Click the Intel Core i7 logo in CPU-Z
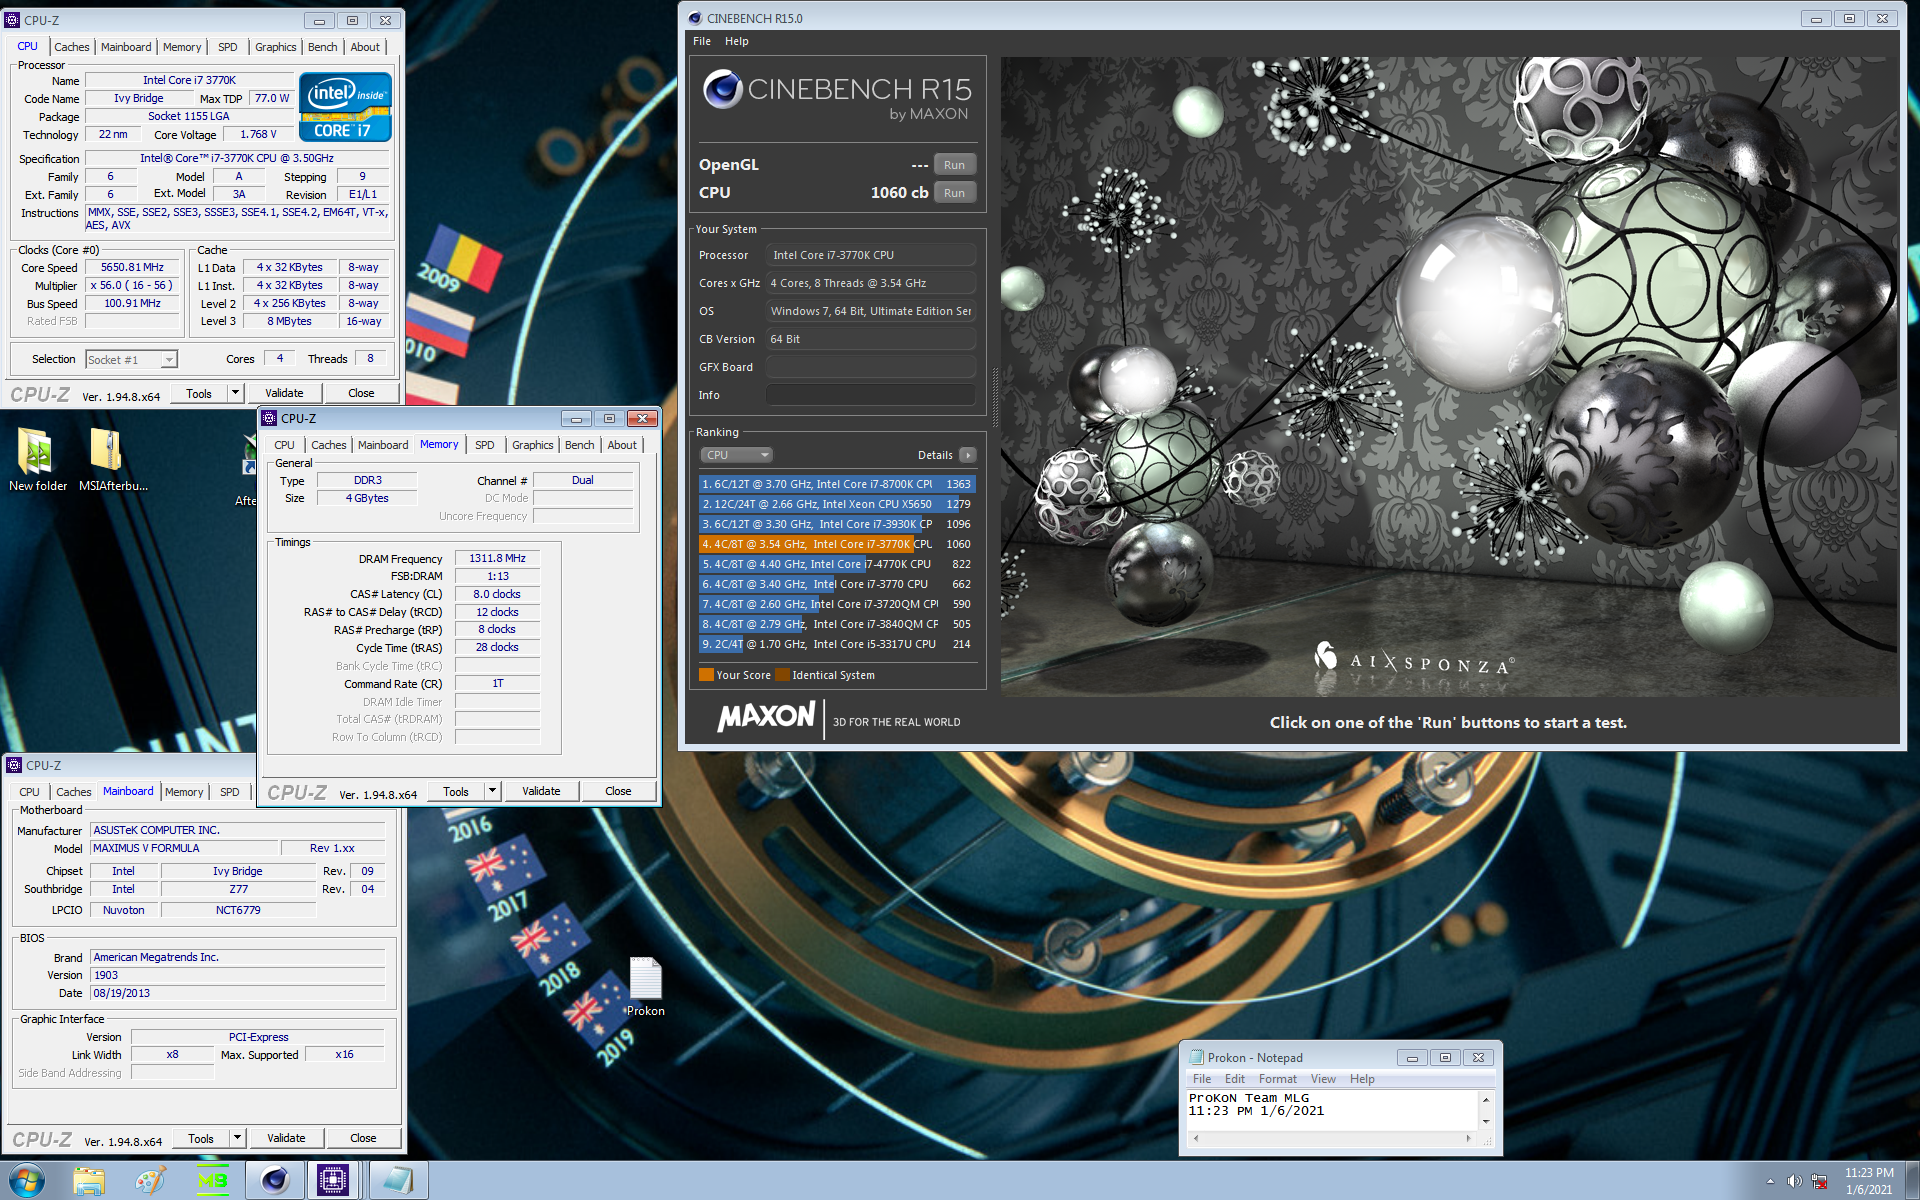Viewport: 1920px width, 1200px height. point(345,106)
